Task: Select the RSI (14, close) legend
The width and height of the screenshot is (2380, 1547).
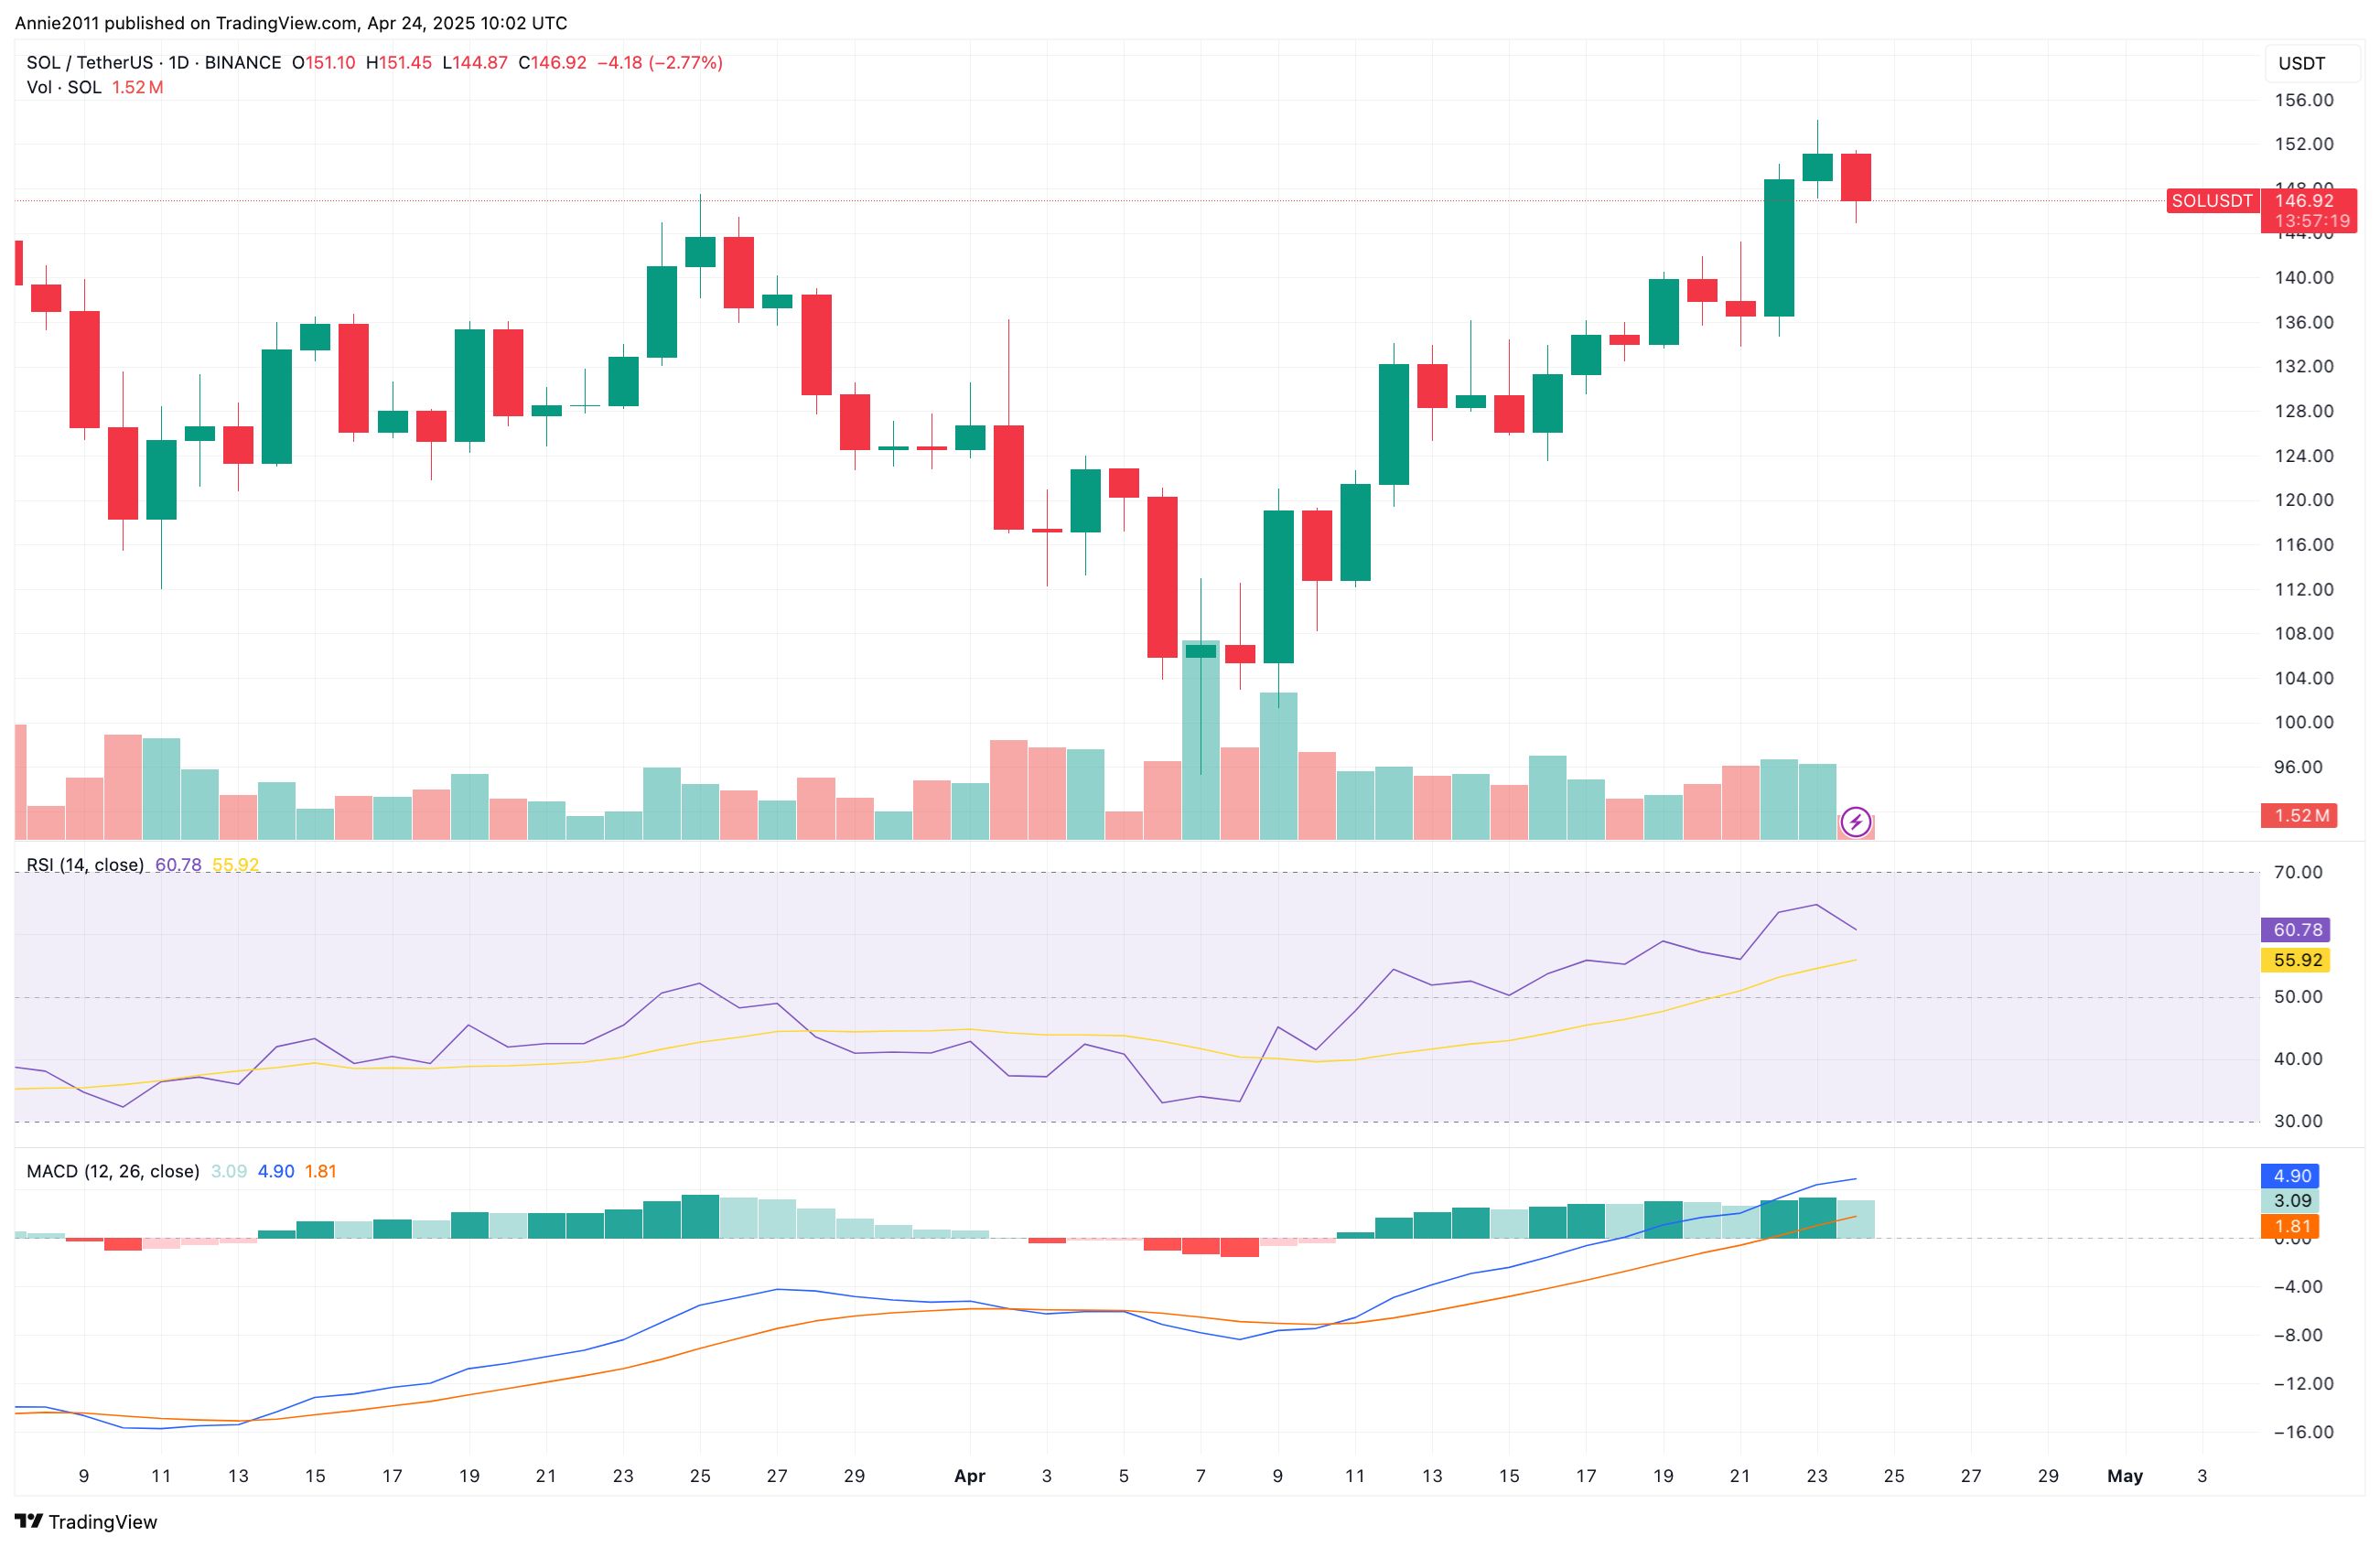Action: pyautogui.click(x=85, y=865)
